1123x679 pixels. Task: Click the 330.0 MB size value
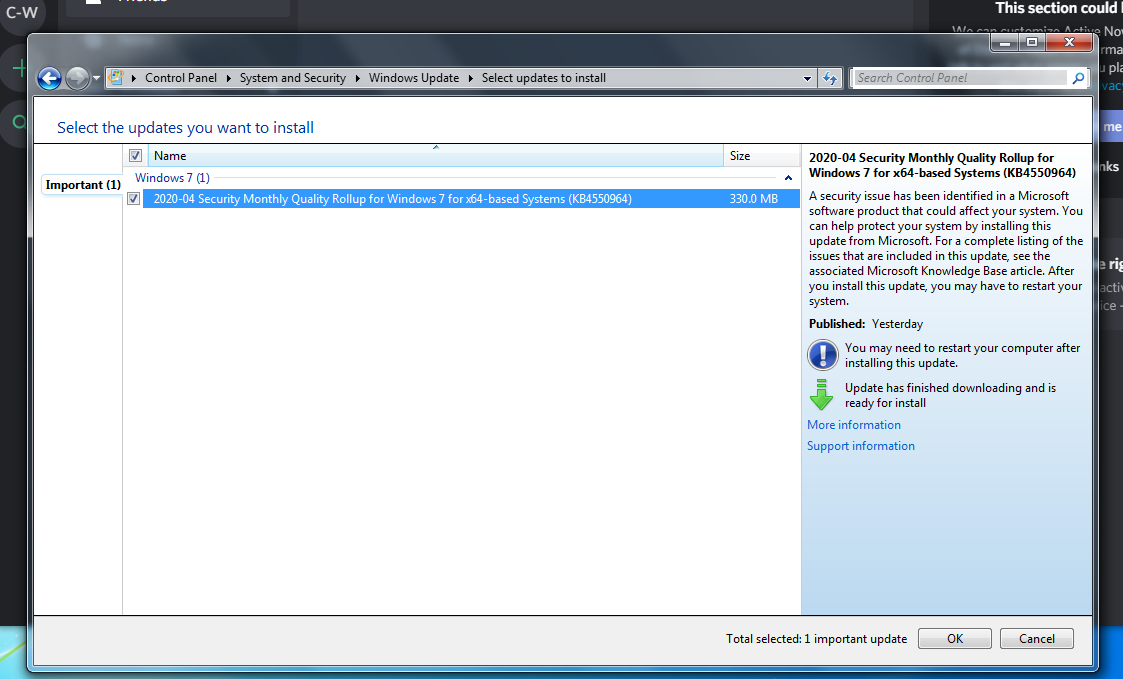coord(753,198)
